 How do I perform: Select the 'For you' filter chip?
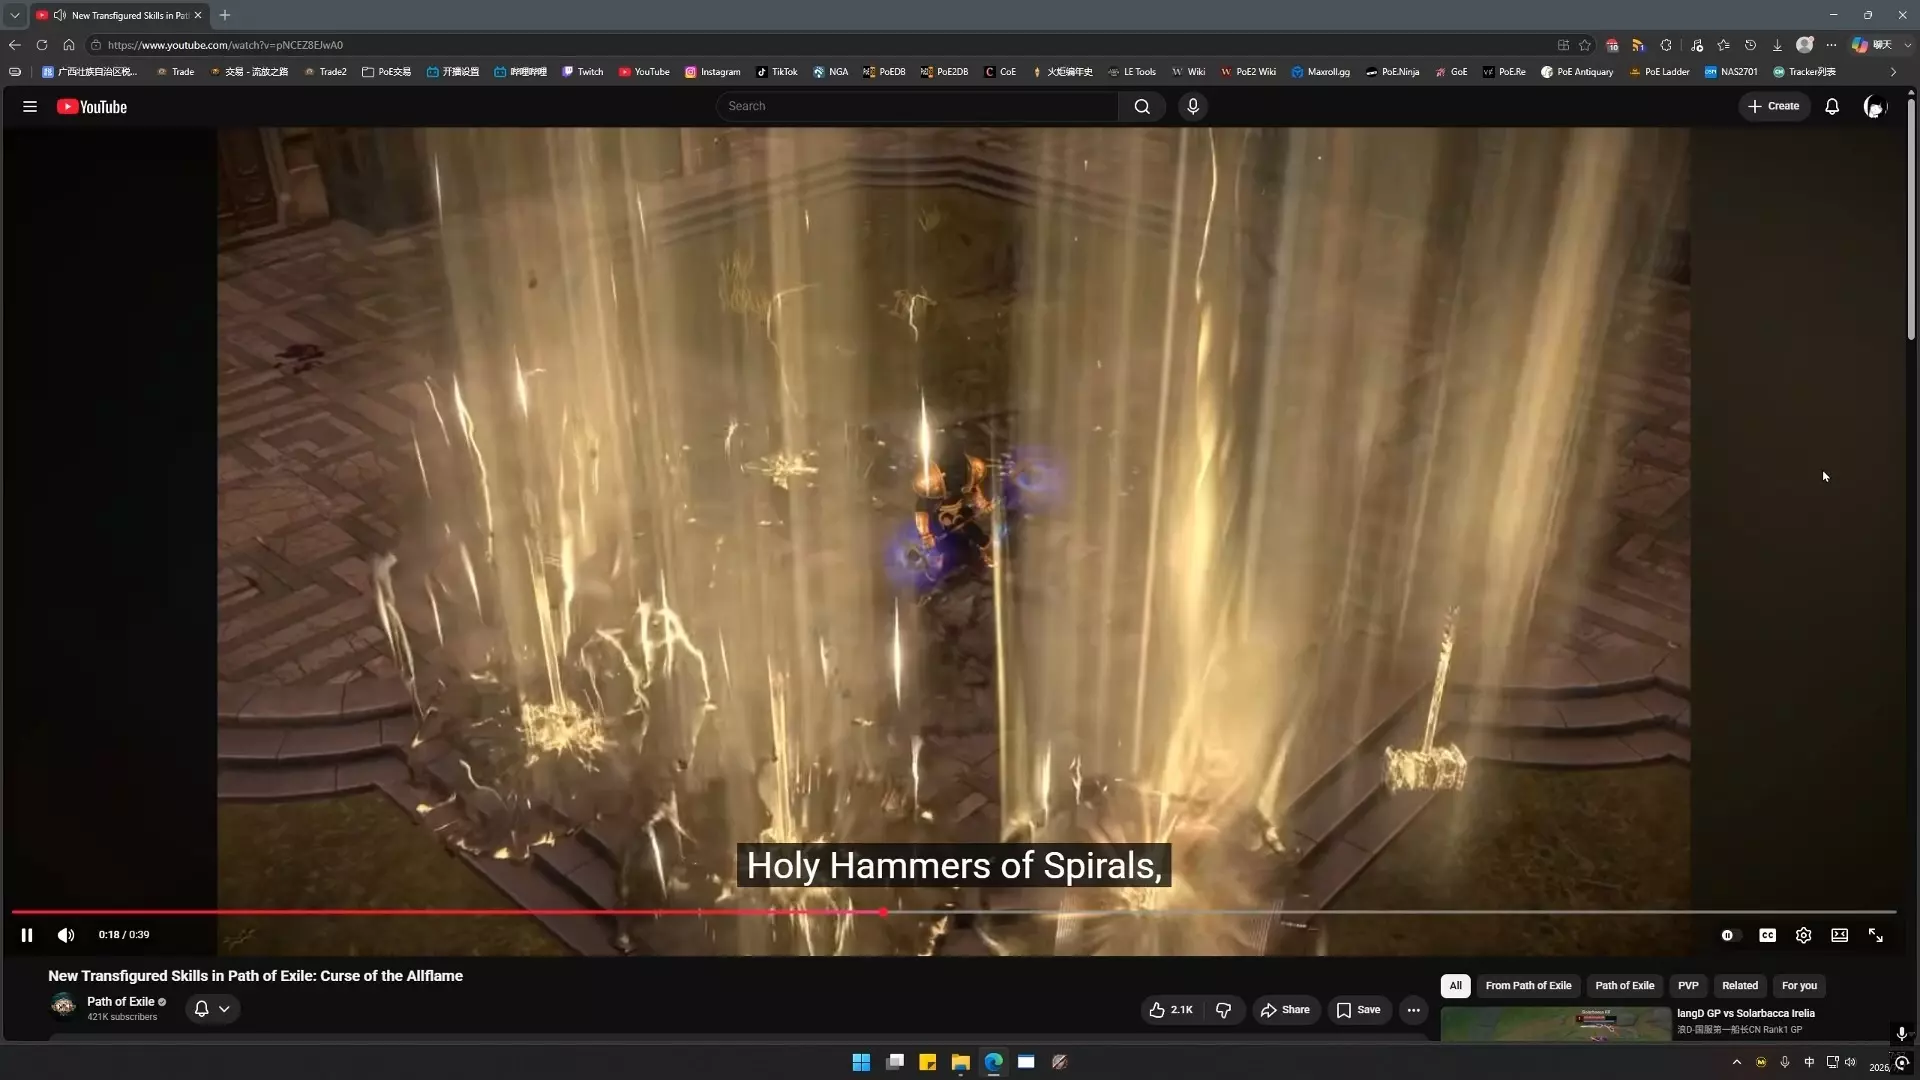tap(1799, 986)
